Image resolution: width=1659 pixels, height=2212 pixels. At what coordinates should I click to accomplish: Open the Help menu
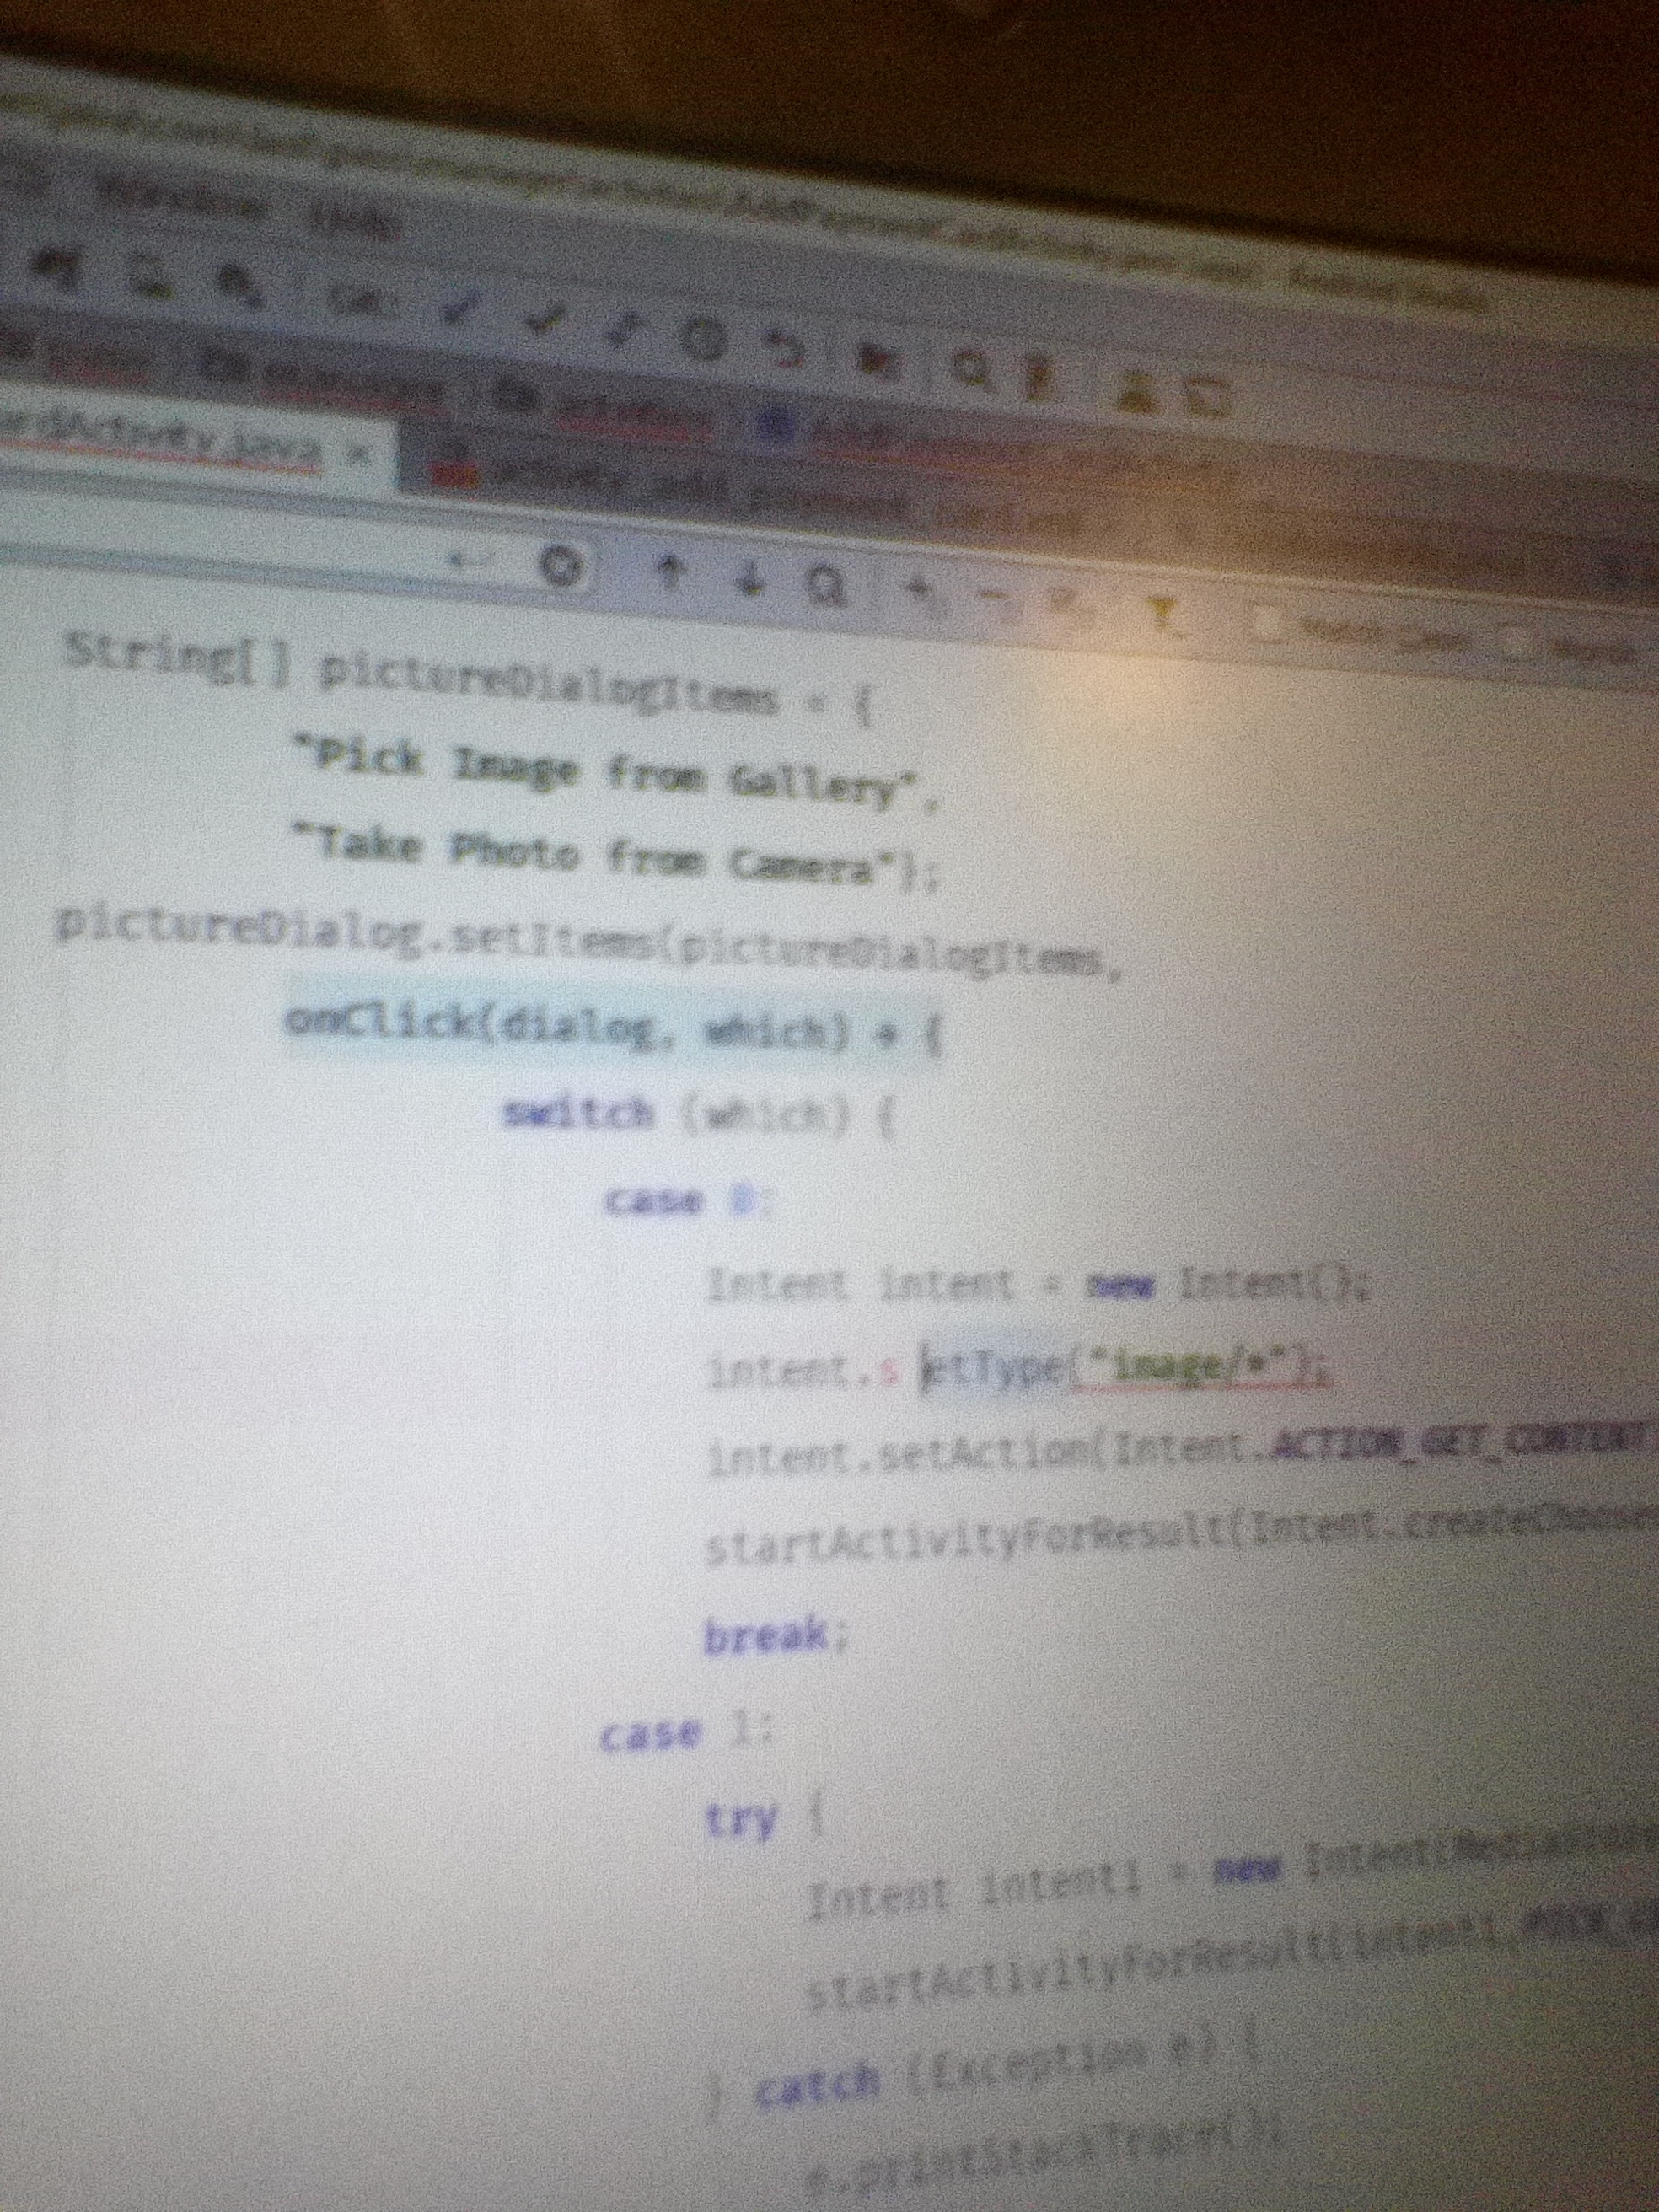click(x=355, y=222)
